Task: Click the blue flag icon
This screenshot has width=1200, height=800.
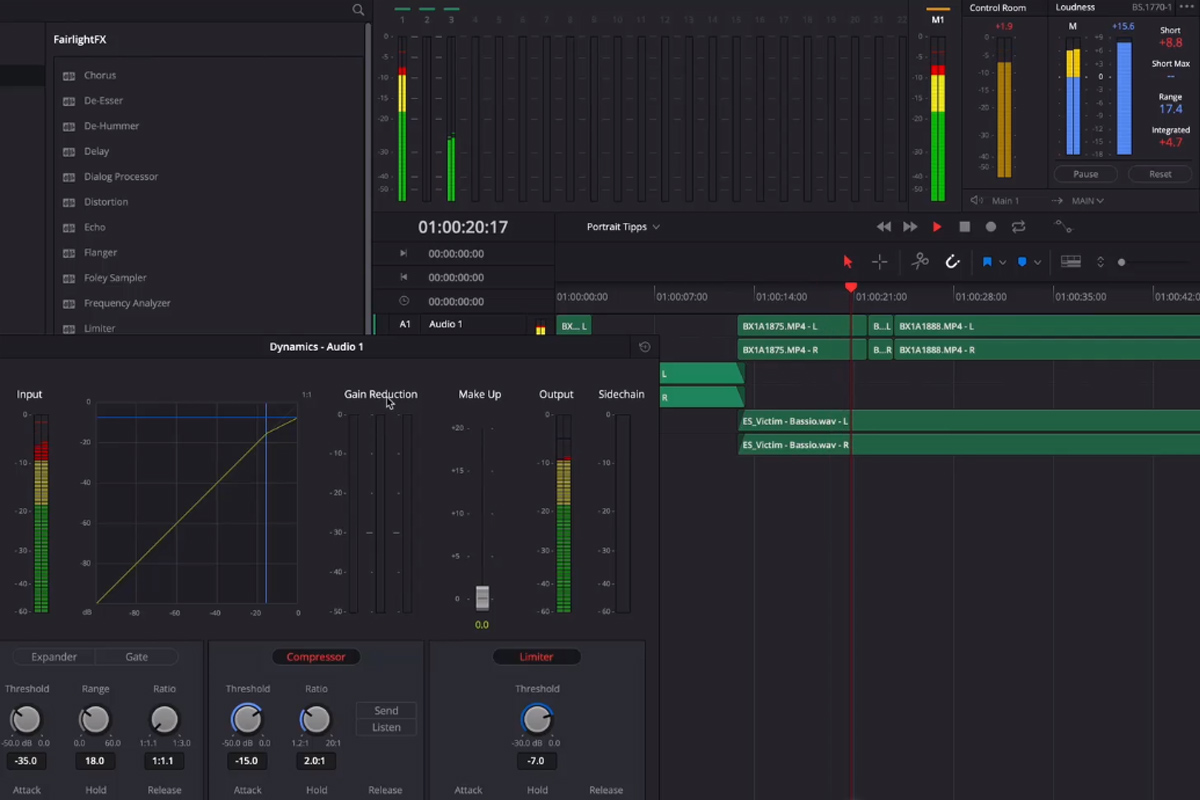Action: [987, 262]
